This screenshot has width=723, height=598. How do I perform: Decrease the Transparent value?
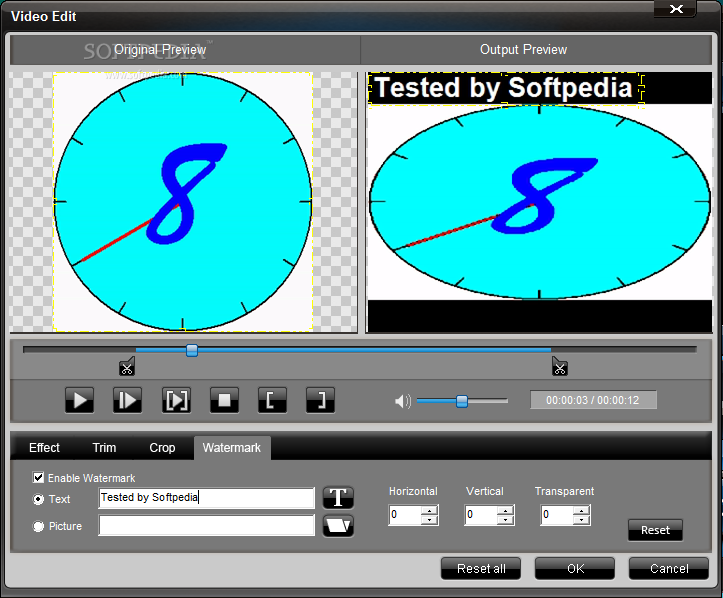coord(581,520)
